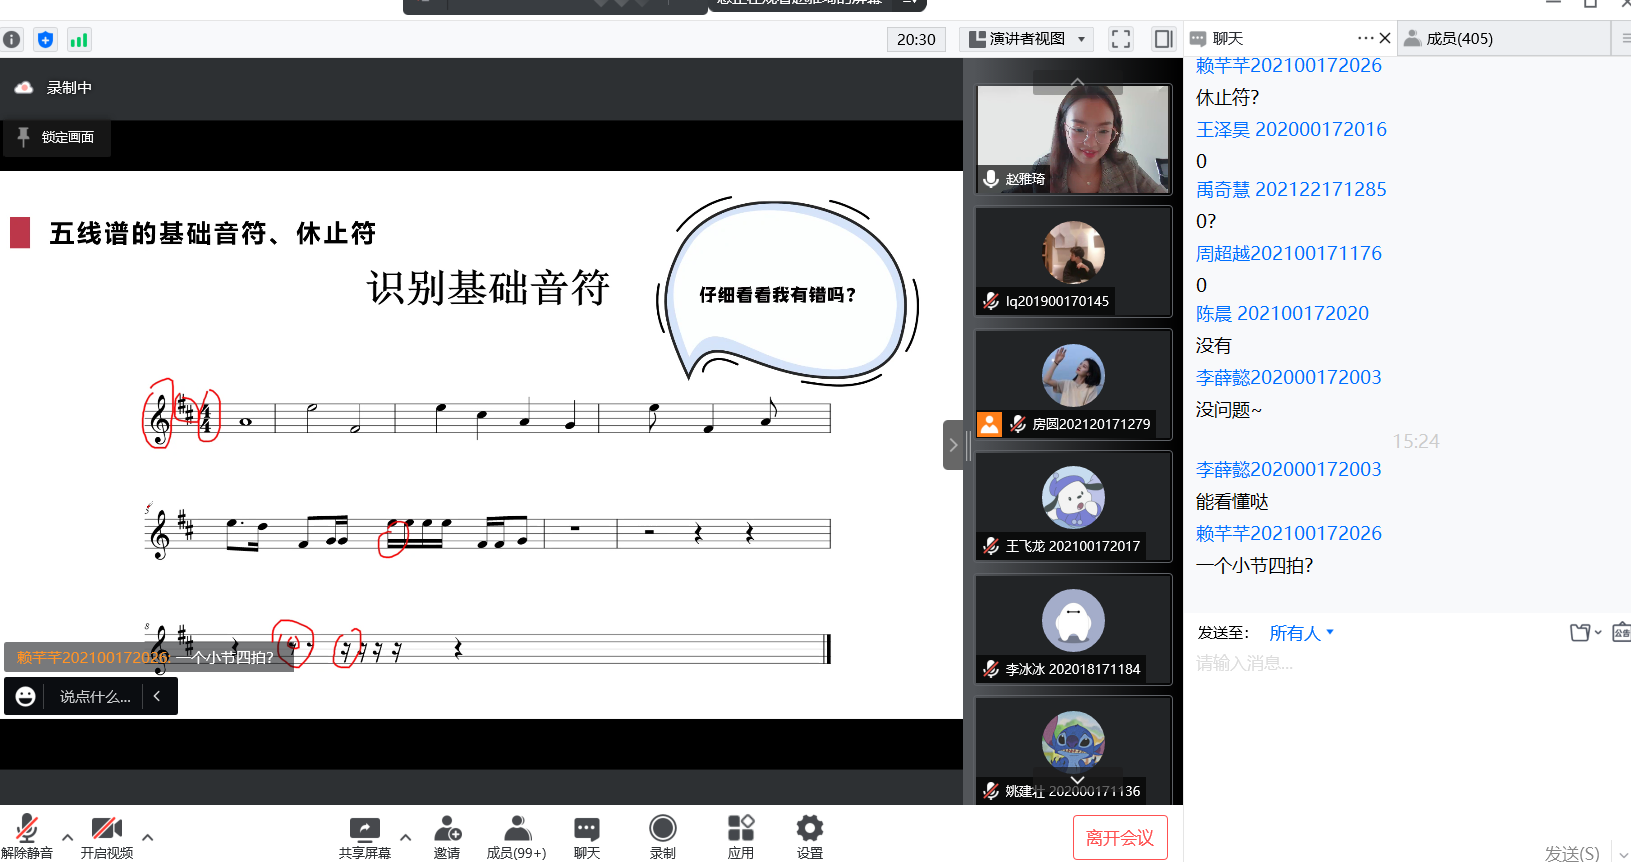
Task: Start or stop recording (录制)
Action: click(662, 836)
